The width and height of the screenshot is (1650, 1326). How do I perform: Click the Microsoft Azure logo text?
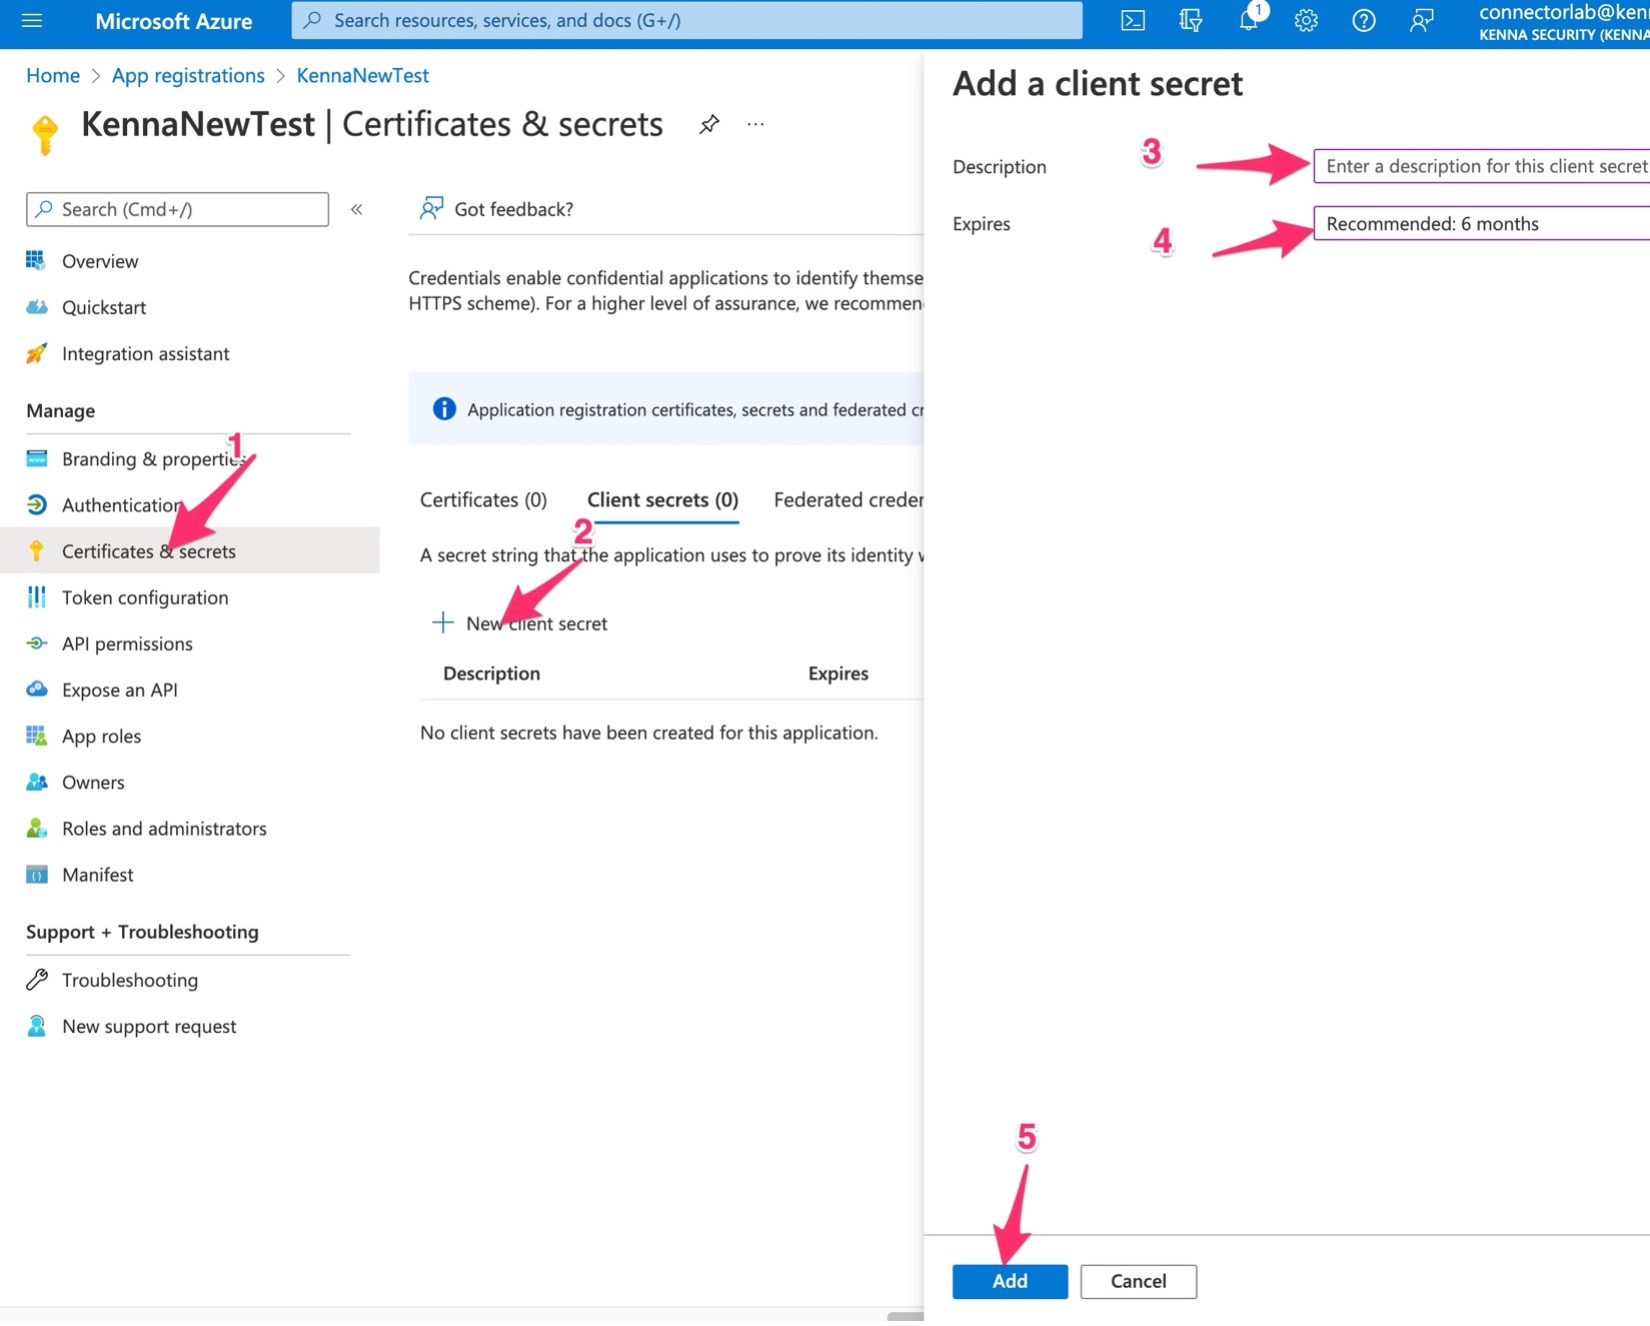(173, 21)
